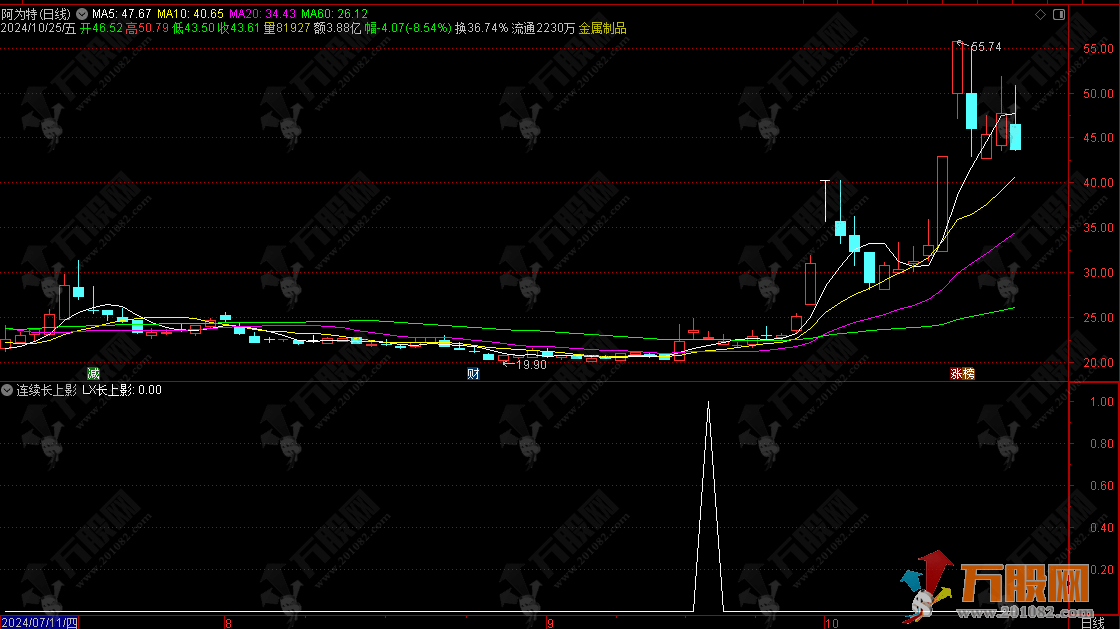Click the MA10: 40.65 label
Screen dimensions: 1120x629
[x=190, y=14]
